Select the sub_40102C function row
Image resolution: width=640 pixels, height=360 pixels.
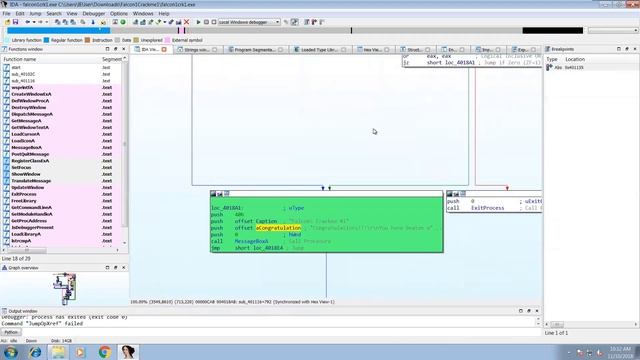(x=62, y=74)
